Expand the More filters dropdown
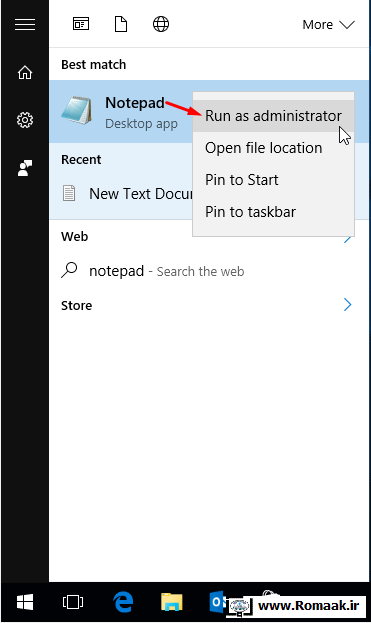371x623 pixels. (328, 25)
